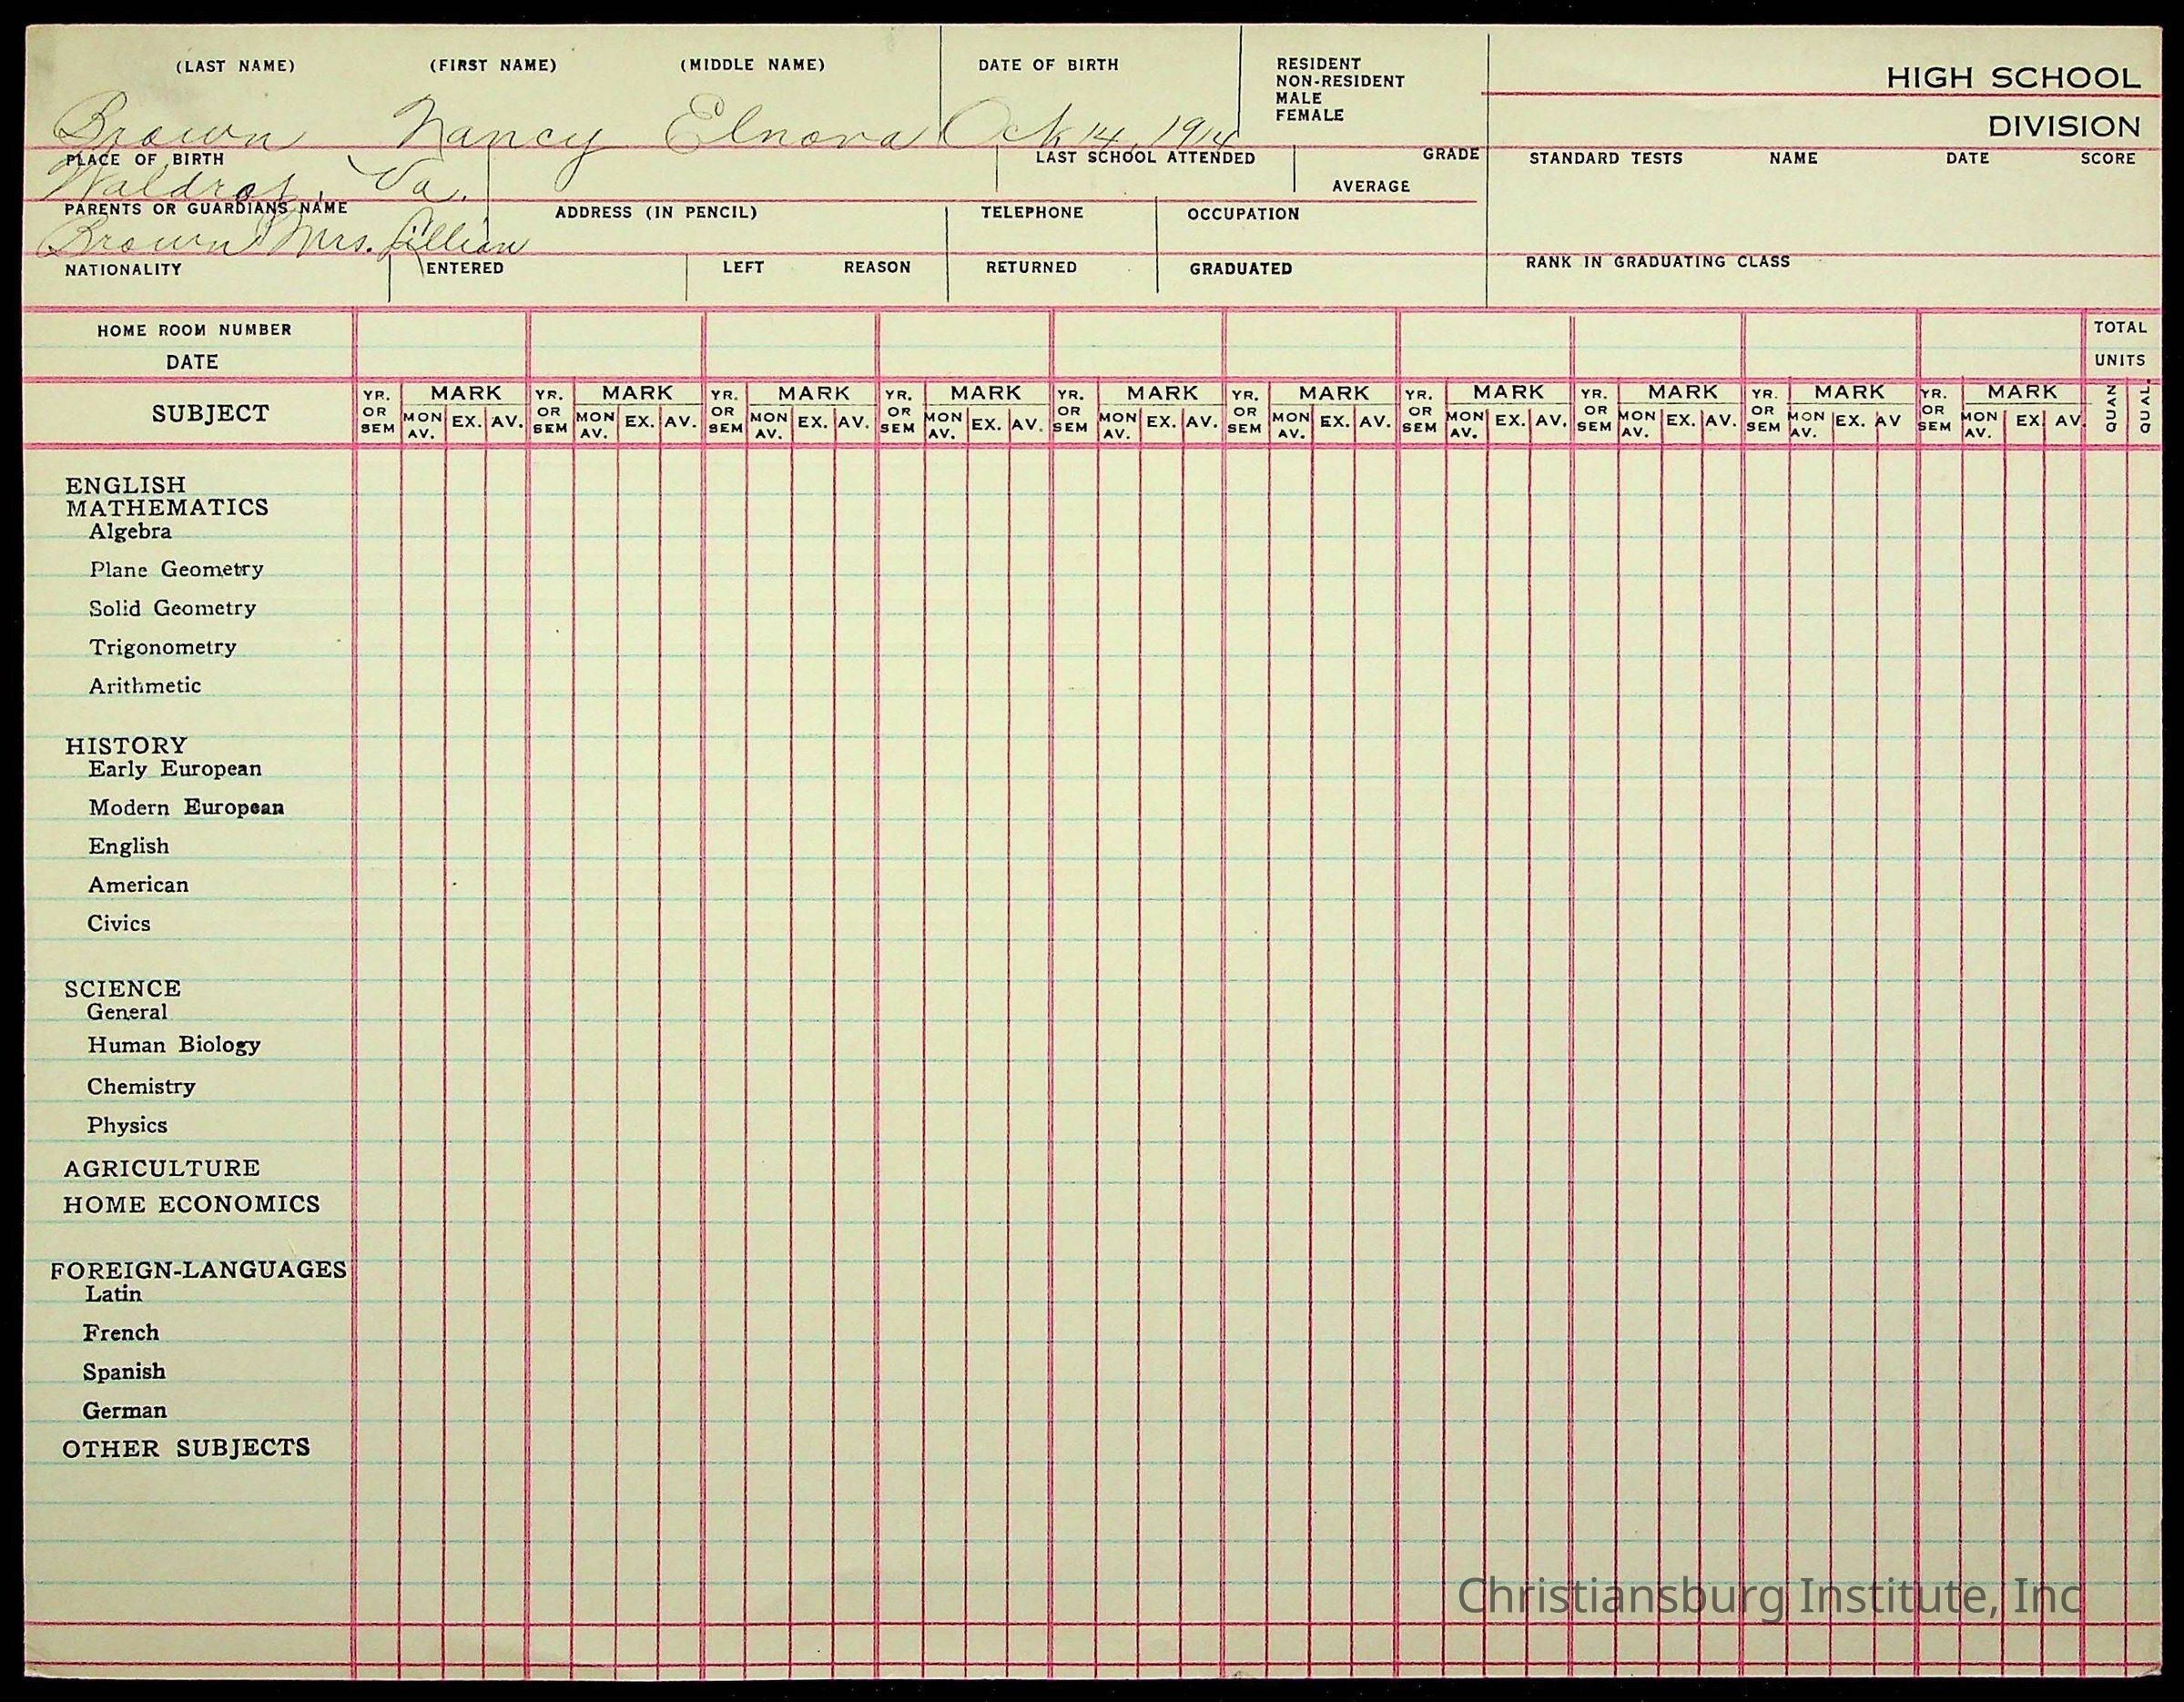This screenshot has width=2184, height=1702.
Task: Click the Modern European history label
Action: click(186, 807)
